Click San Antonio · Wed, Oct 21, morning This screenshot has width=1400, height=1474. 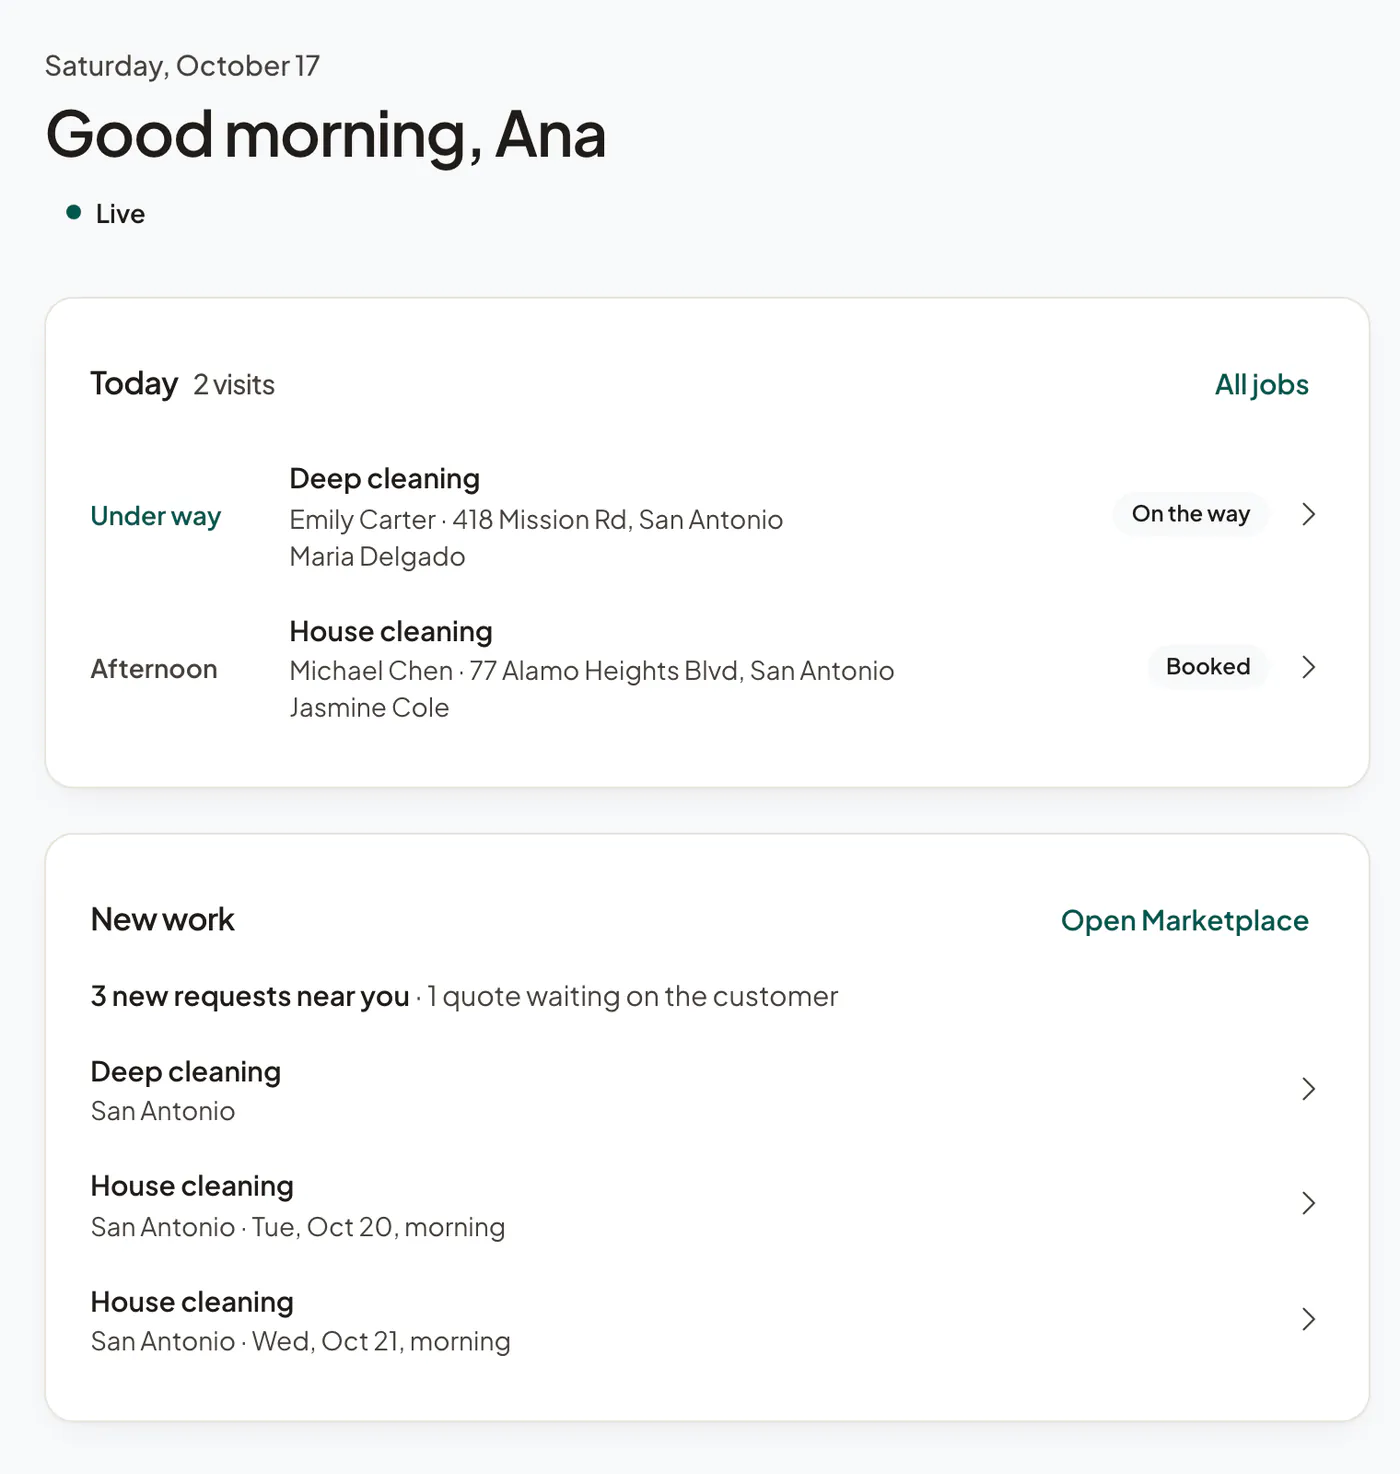coord(301,1342)
